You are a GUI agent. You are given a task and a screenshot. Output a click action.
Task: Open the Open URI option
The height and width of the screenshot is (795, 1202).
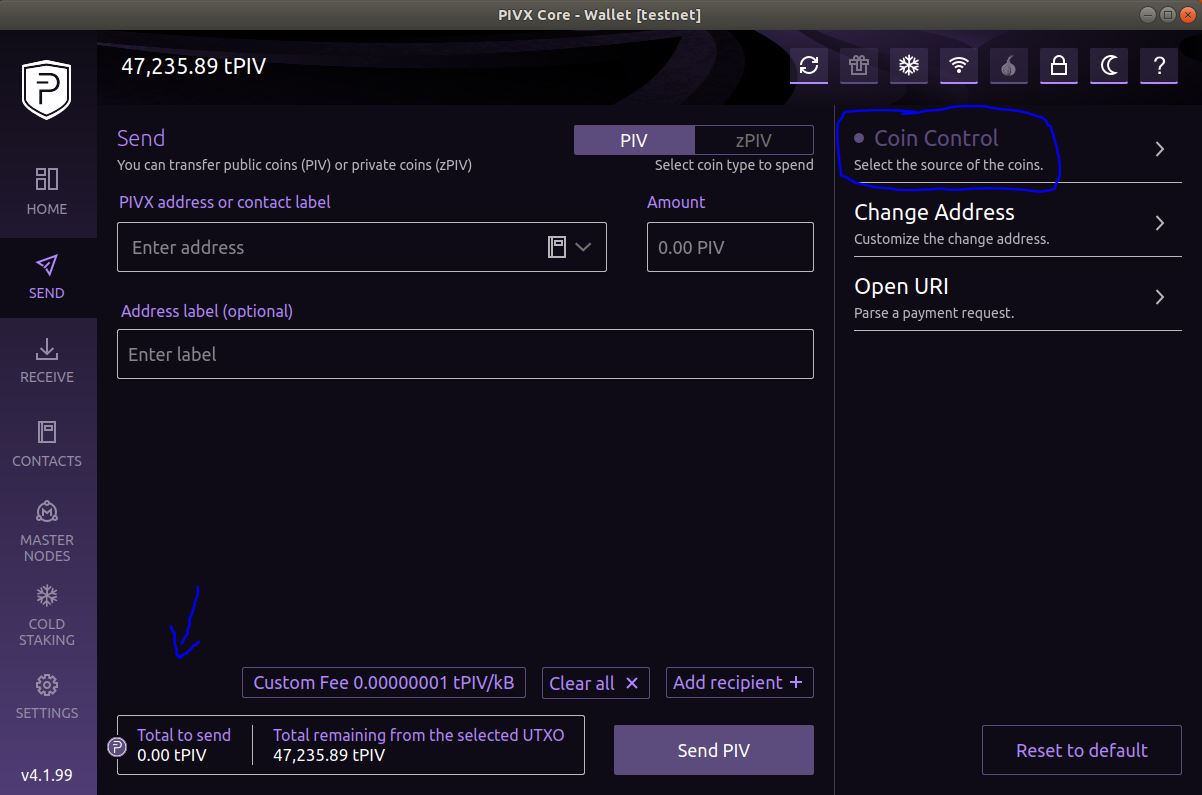[x=1018, y=297]
